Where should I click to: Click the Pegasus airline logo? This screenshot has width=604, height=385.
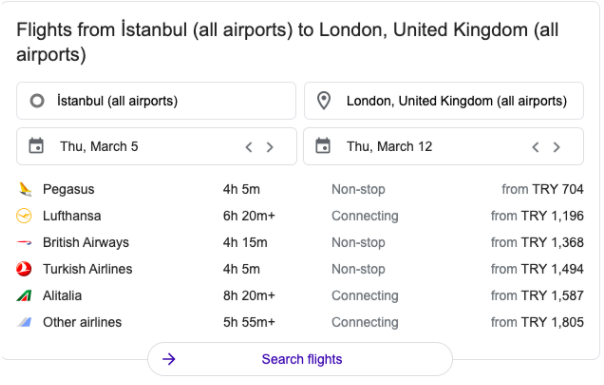pyautogui.click(x=25, y=189)
